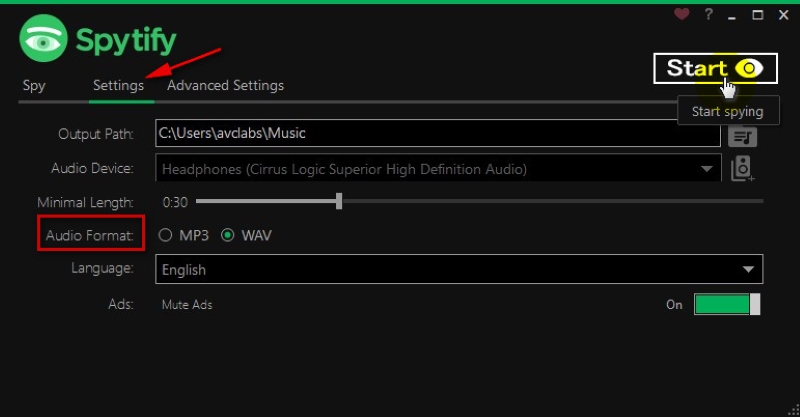
Task: Open help via question mark icon
Action: (708, 14)
